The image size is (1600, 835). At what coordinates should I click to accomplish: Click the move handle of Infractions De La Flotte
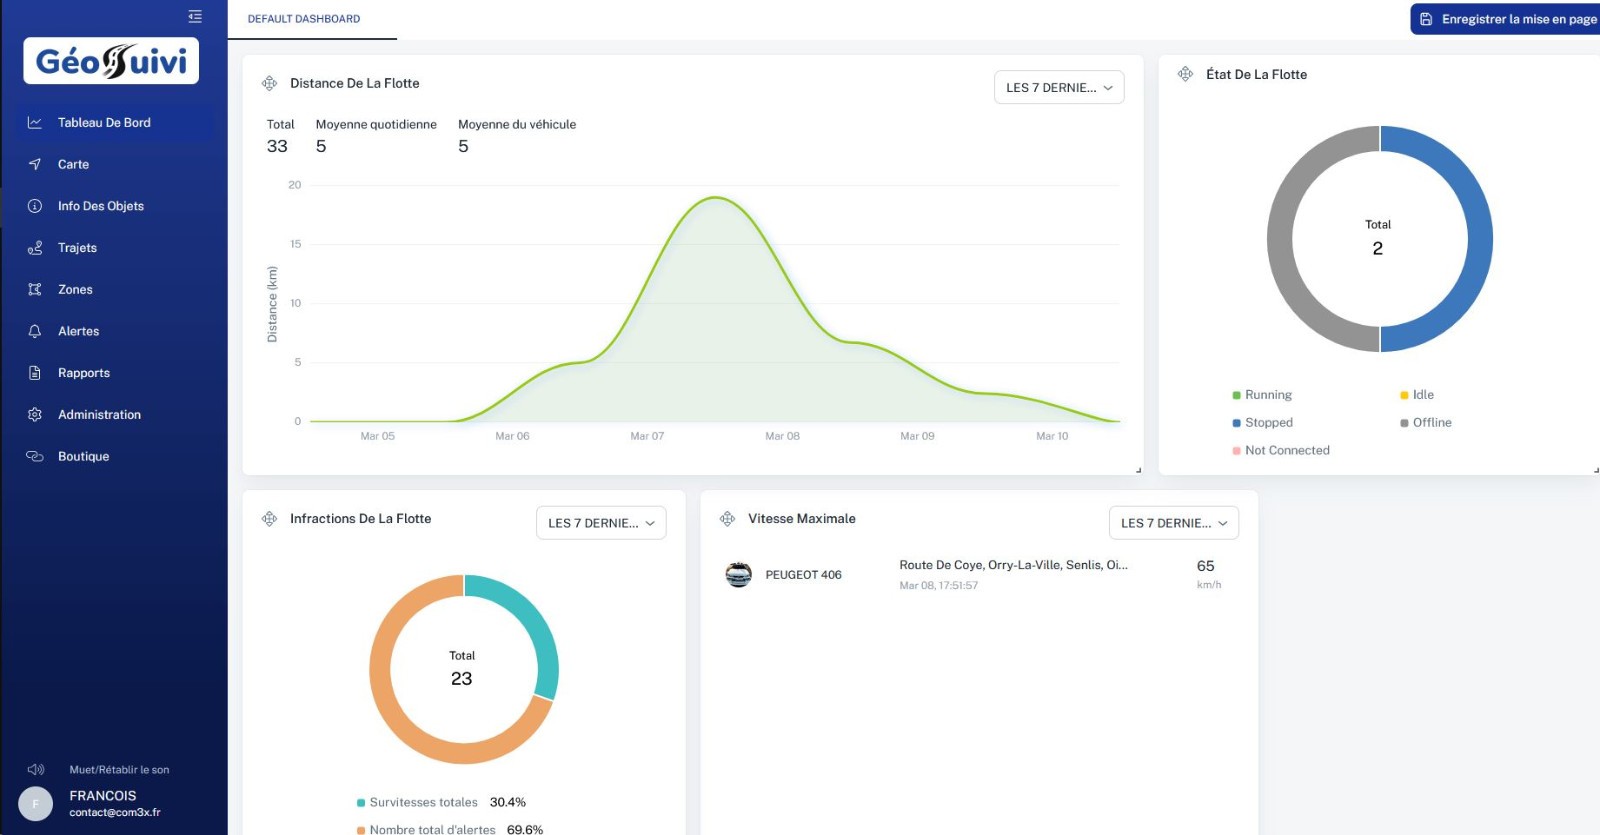click(269, 518)
